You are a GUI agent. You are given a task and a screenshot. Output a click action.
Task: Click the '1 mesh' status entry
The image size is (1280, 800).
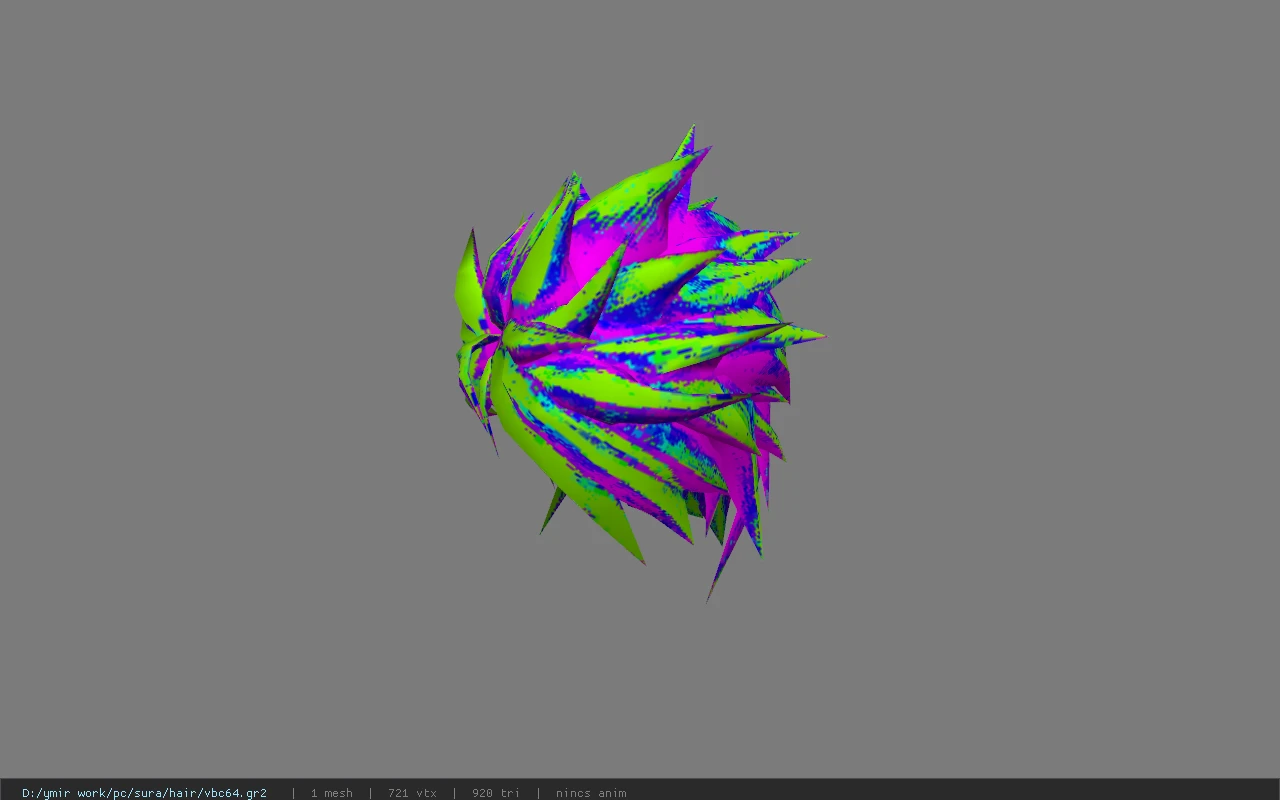[331, 793]
